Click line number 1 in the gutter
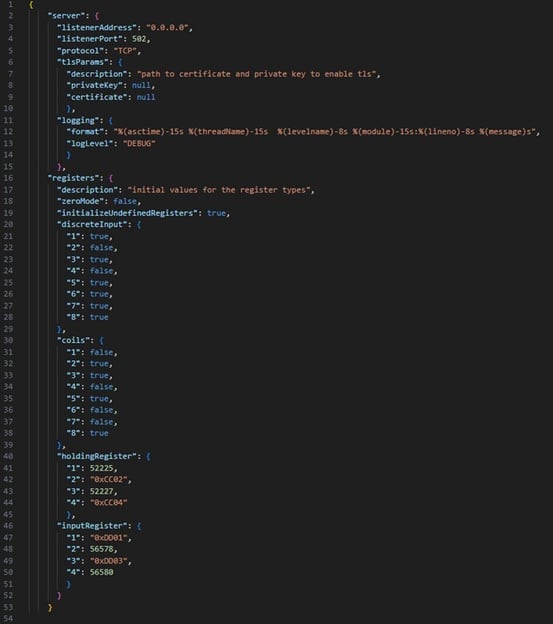This screenshot has height=624, width=553. 10,4
